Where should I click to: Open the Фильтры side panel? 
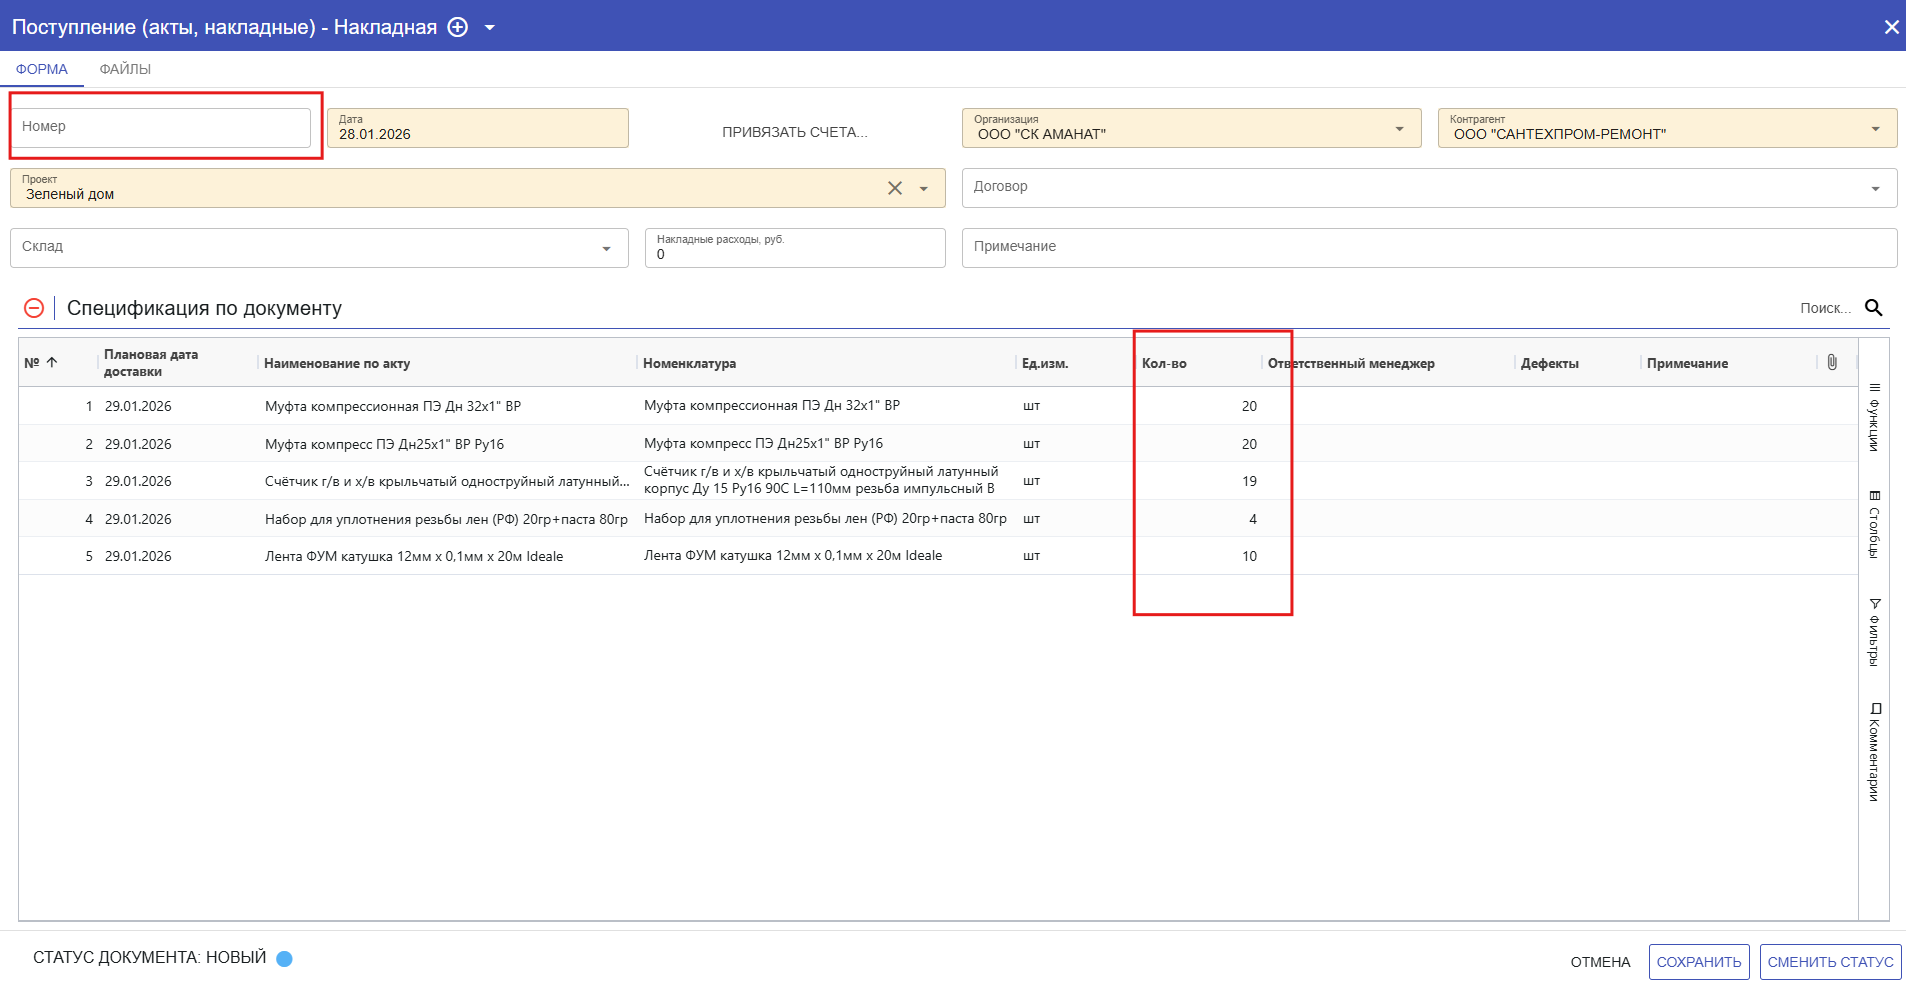tap(1874, 632)
